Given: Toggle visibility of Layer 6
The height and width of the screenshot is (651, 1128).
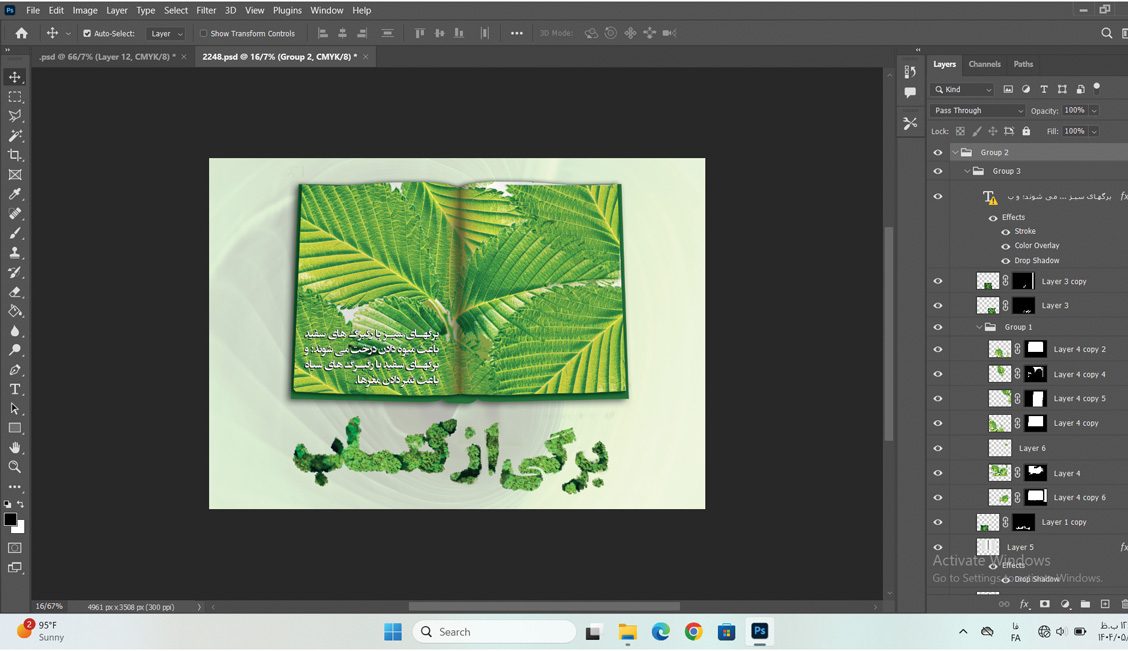Looking at the screenshot, I should coord(937,448).
